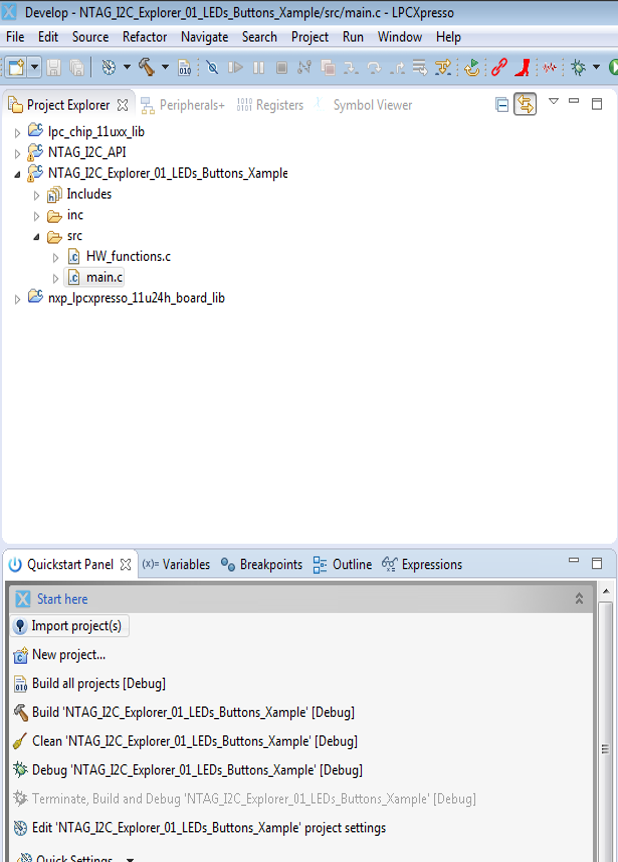Select main.c in the tree

tap(95, 277)
